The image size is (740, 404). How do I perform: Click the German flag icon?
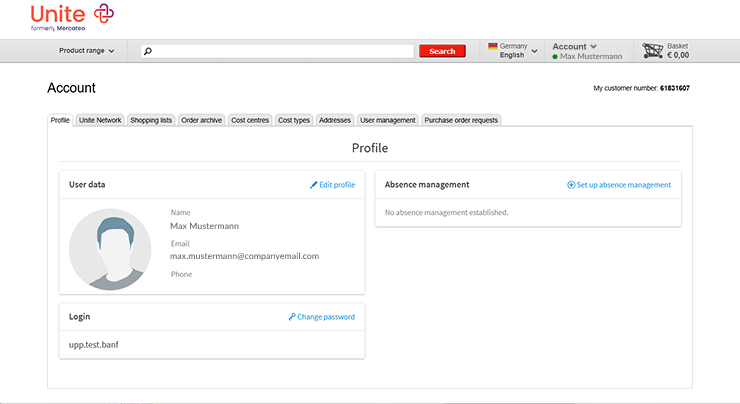click(493, 46)
